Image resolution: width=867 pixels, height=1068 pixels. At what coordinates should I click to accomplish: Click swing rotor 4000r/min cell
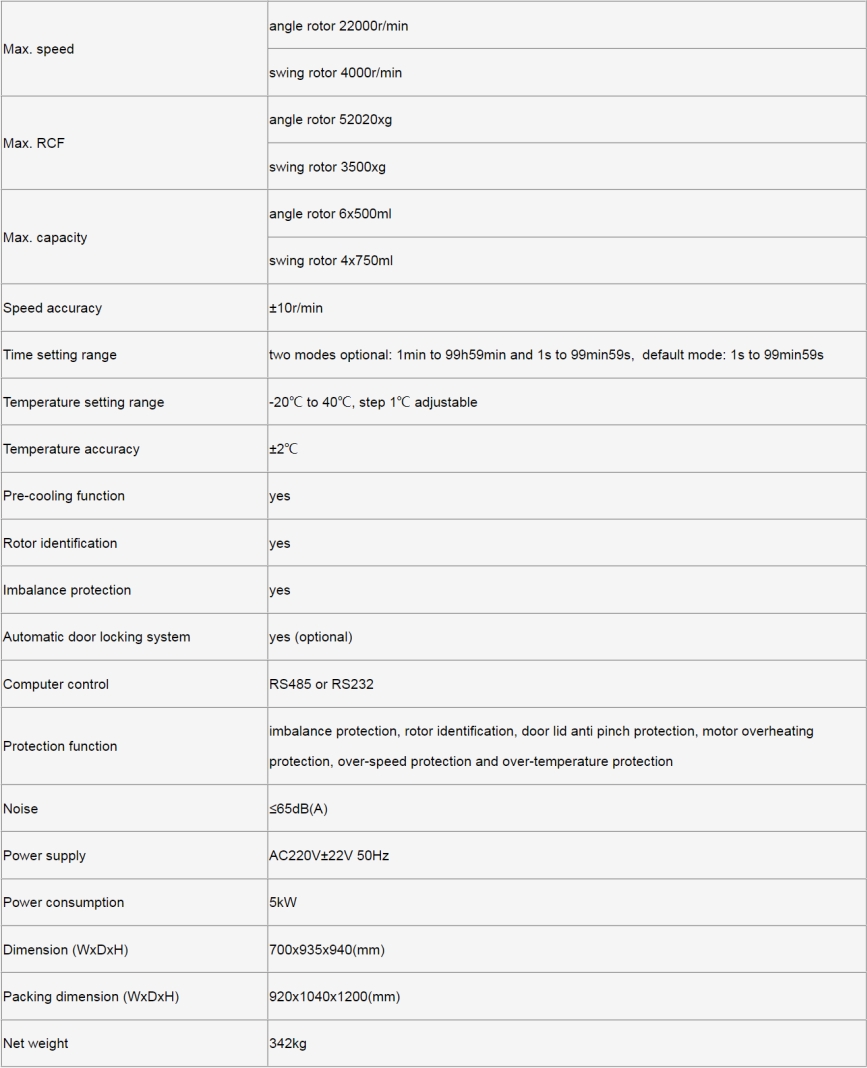pos(567,73)
